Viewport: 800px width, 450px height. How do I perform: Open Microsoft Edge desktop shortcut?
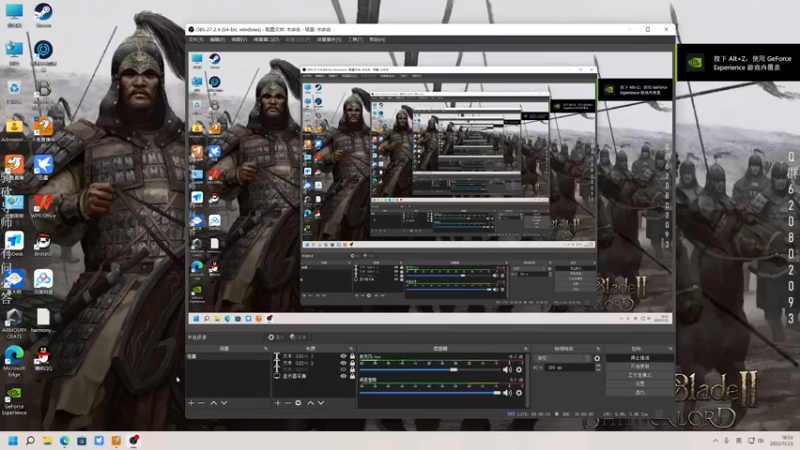[x=14, y=361]
